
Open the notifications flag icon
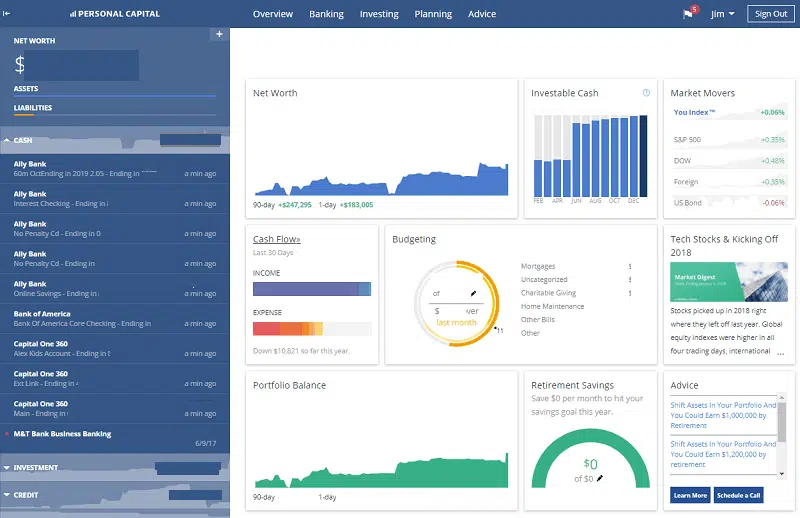688,14
